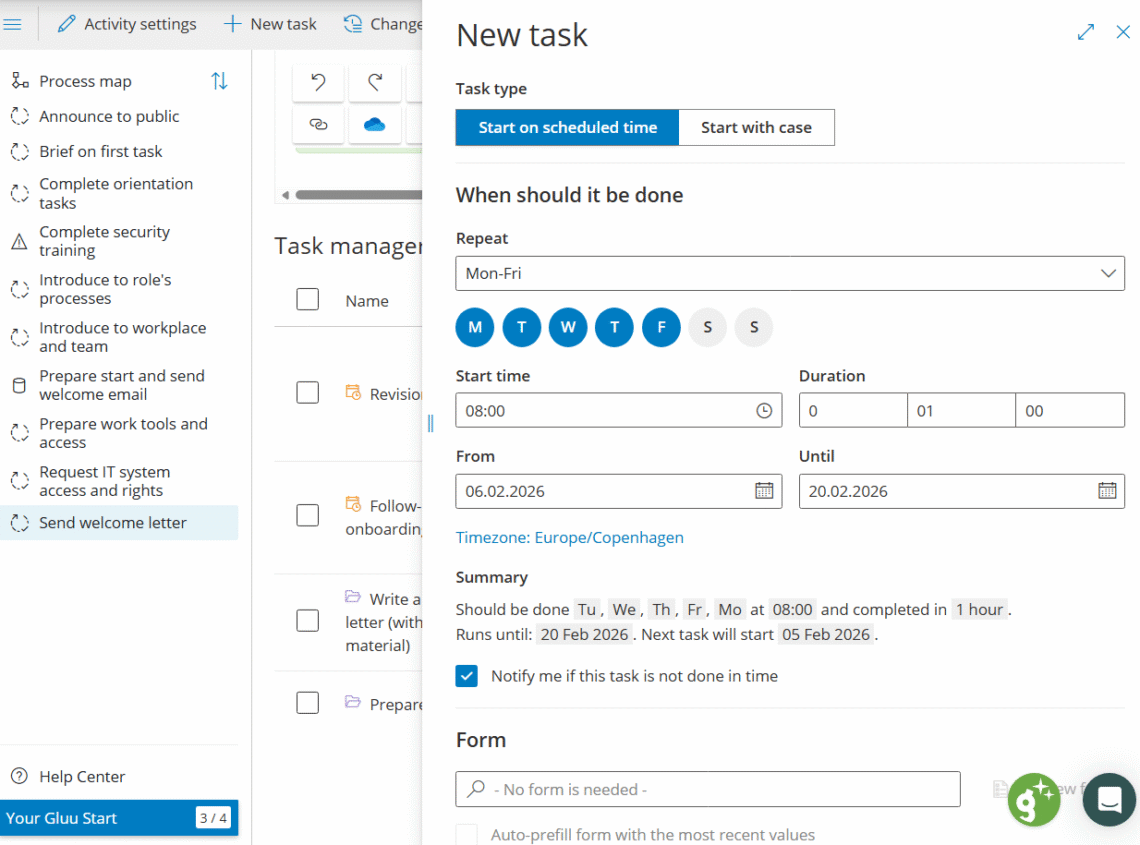Click the Timezone: Europe/Copenhagen link
The height and width of the screenshot is (845, 1140).
tap(570, 538)
